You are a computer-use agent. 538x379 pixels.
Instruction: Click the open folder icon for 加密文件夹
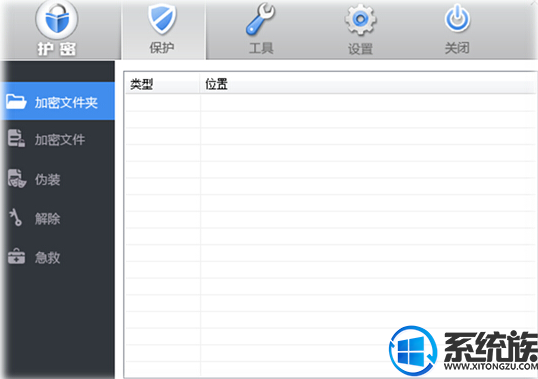click(16, 102)
